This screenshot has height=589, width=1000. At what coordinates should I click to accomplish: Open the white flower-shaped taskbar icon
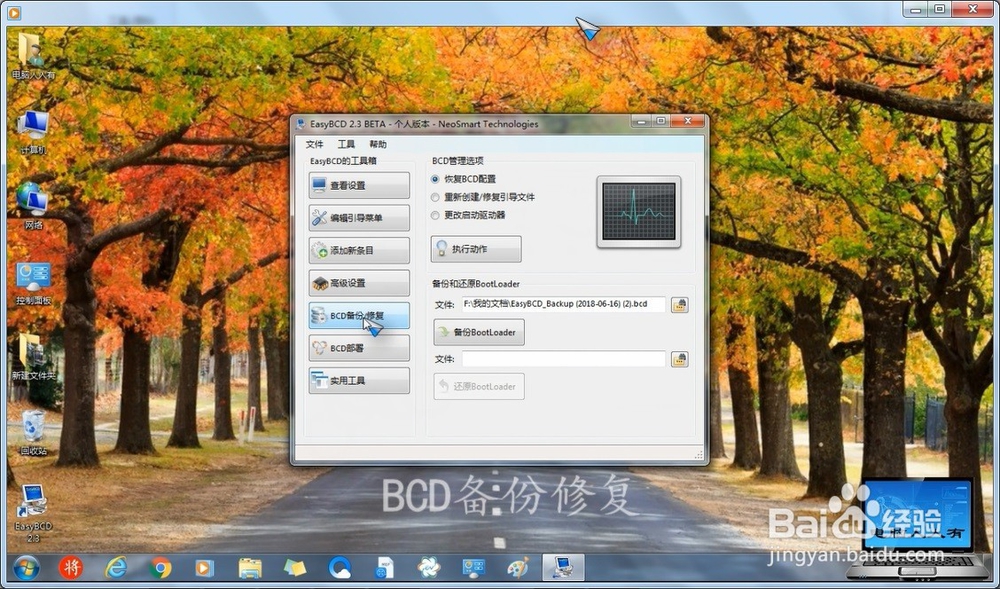click(x=429, y=567)
